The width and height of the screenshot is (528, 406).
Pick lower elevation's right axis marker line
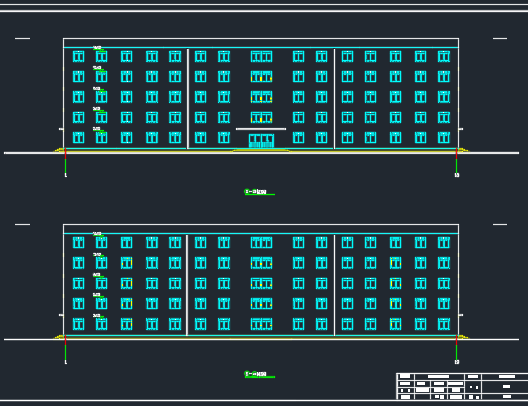tap(457, 348)
